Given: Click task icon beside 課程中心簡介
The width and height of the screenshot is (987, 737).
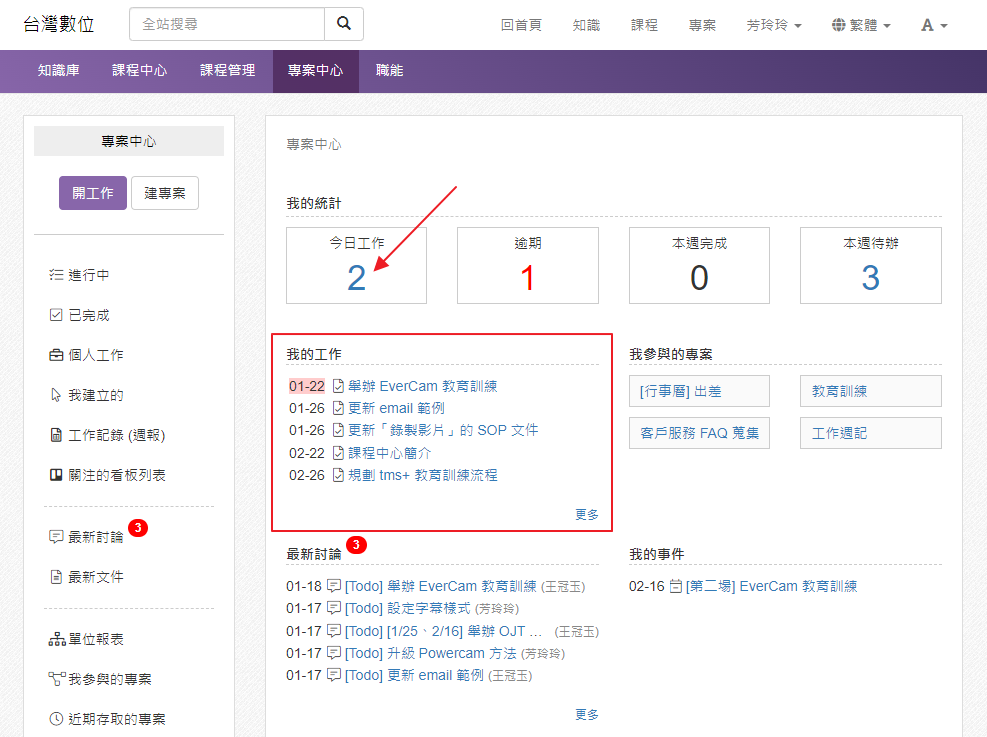Looking at the screenshot, I should (x=338, y=453).
